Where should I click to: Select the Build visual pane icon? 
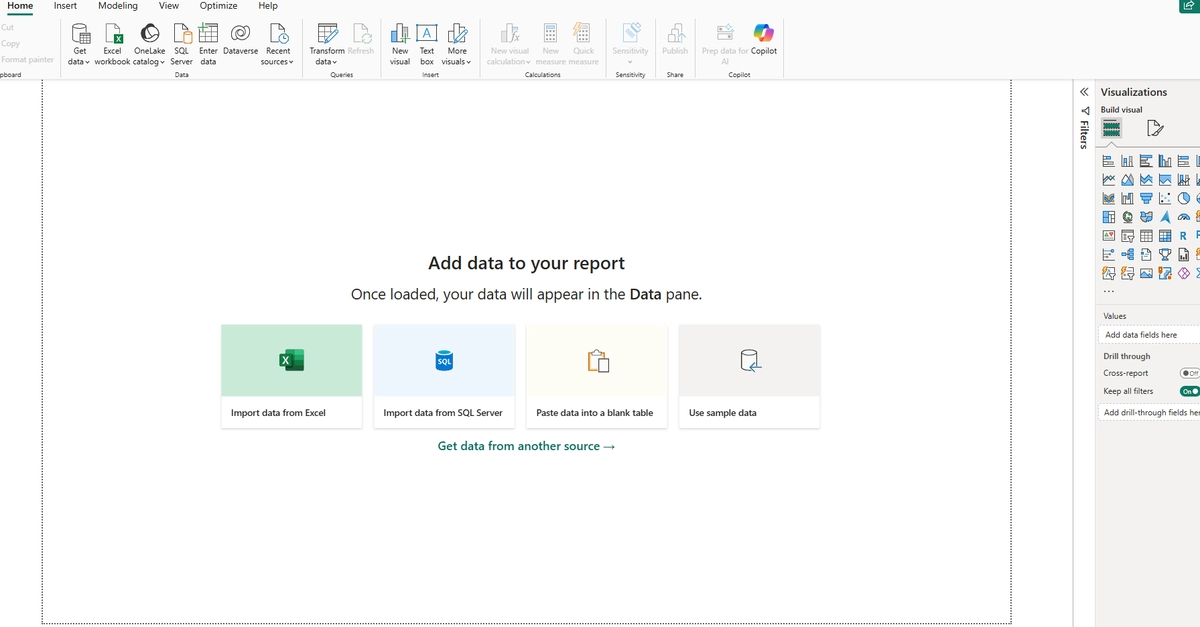[x=1111, y=128]
